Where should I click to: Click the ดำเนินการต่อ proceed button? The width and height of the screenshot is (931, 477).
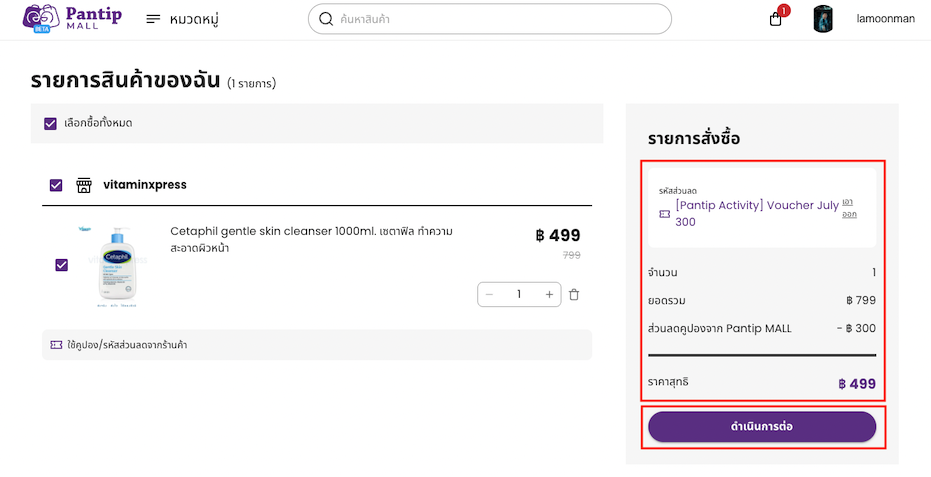coord(762,427)
